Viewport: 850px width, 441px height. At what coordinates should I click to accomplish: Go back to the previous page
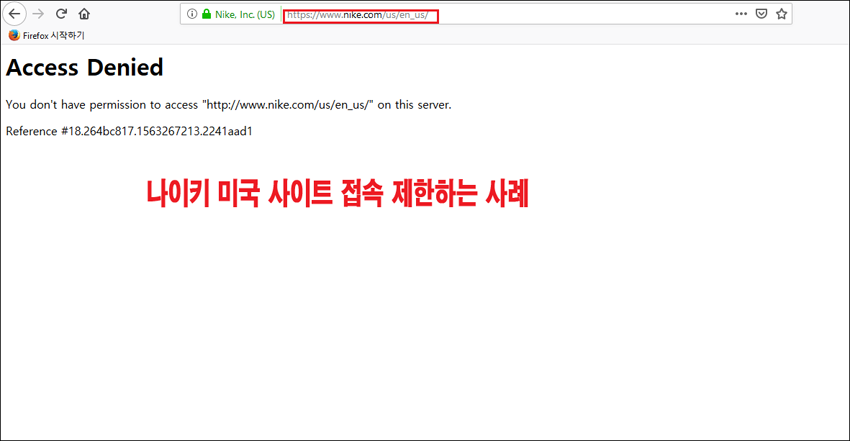click(15, 14)
